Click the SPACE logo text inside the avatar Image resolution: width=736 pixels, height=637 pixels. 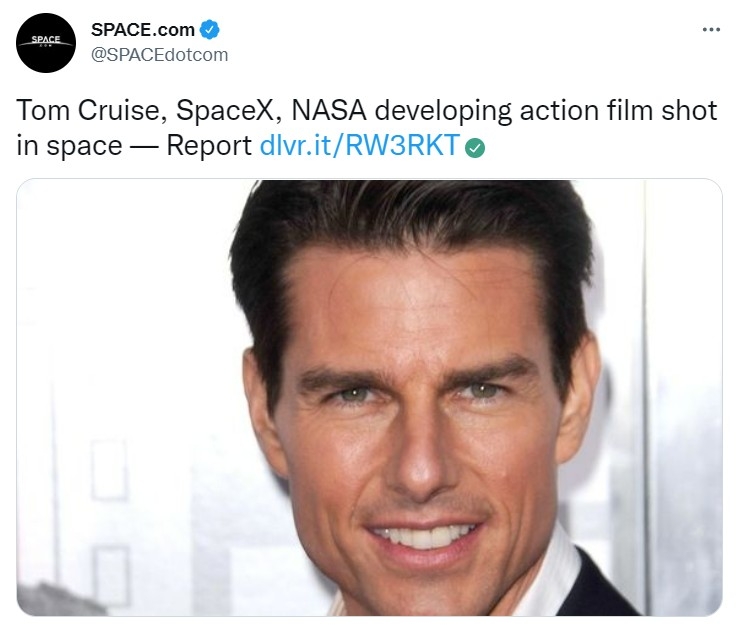(47, 41)
